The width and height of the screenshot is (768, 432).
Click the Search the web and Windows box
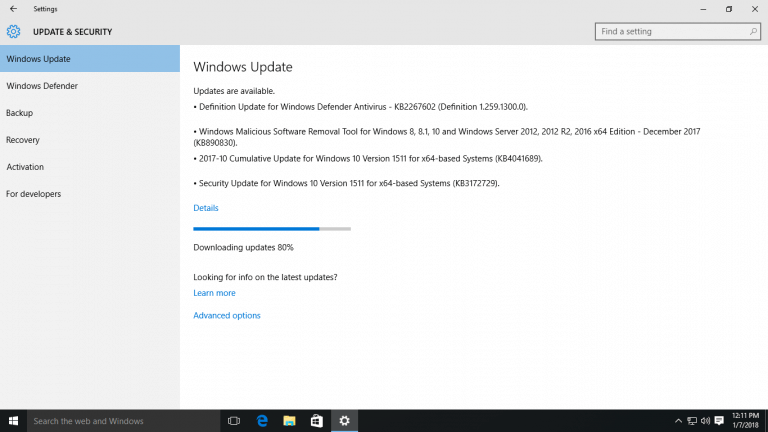click(x=123, y=421)
